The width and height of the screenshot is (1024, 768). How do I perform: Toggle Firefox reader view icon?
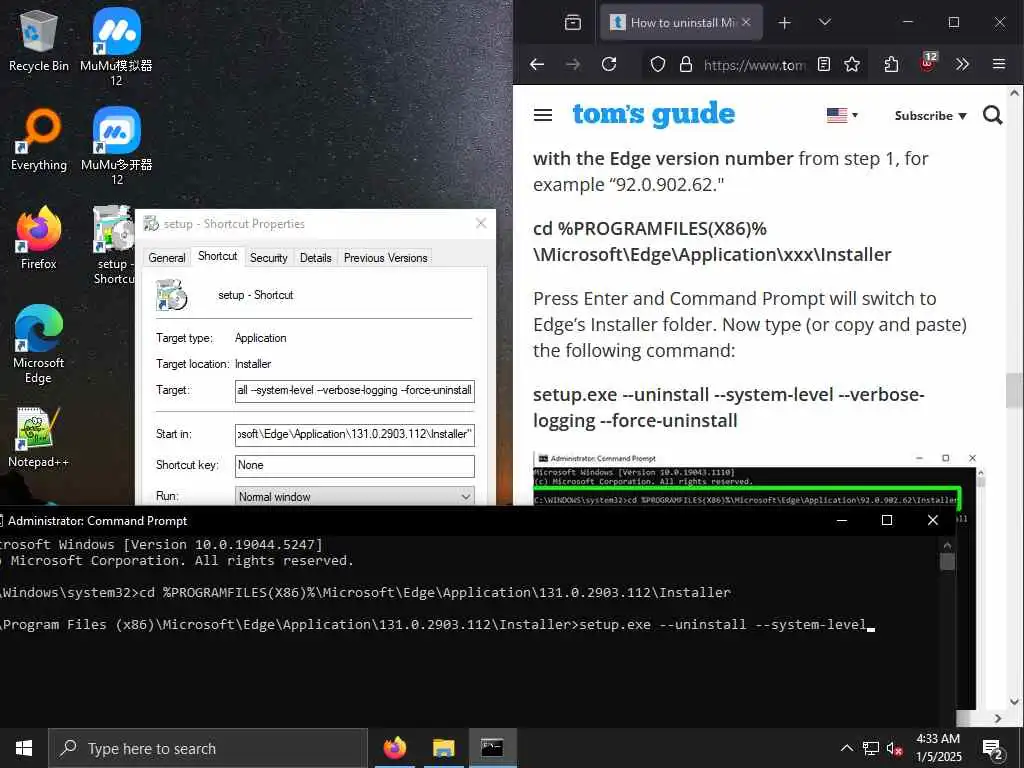tap(824, 64)
